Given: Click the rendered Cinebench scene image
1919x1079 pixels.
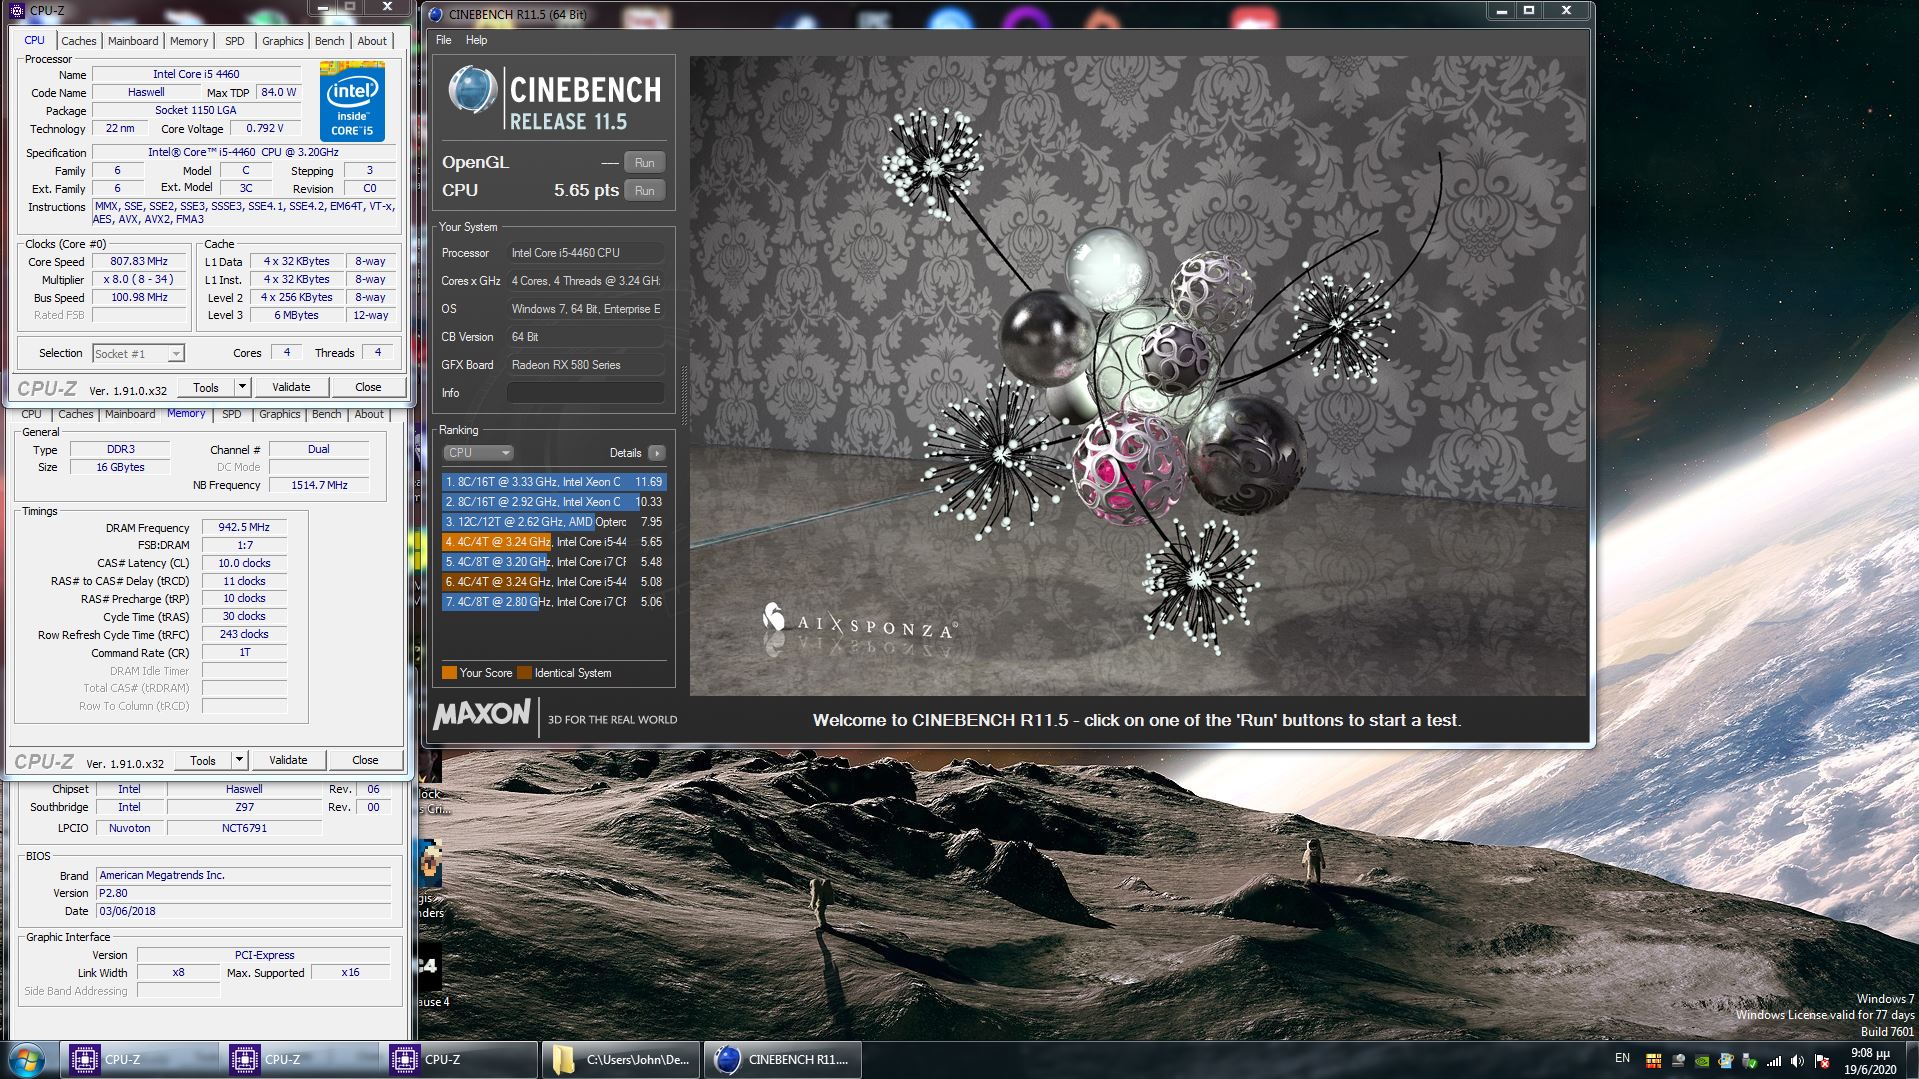Looking at the screenshot, I should (x=1138, y=376).
